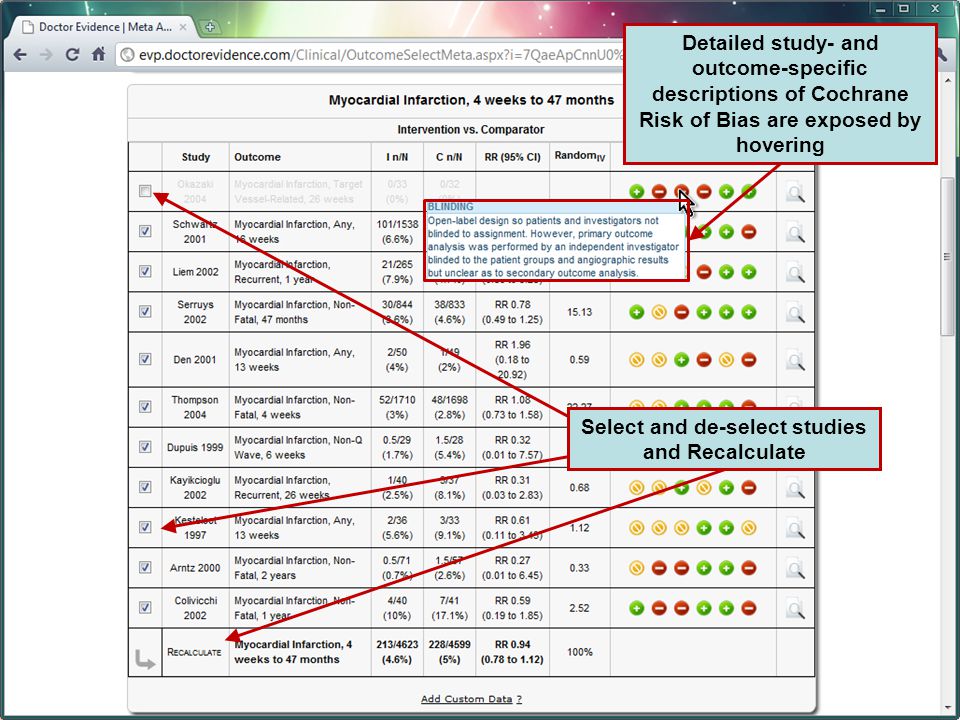
Task: Open the magnifier details icon for Den 2001
Action: (795, 361)
